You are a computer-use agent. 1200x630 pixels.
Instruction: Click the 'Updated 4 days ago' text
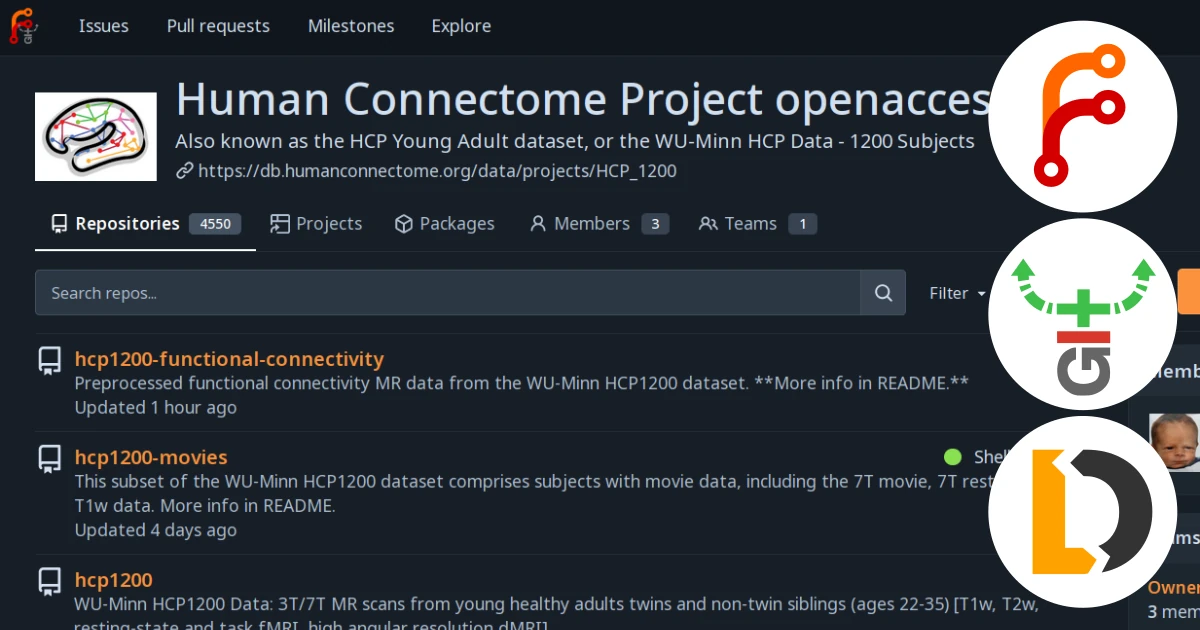point(156,530)
